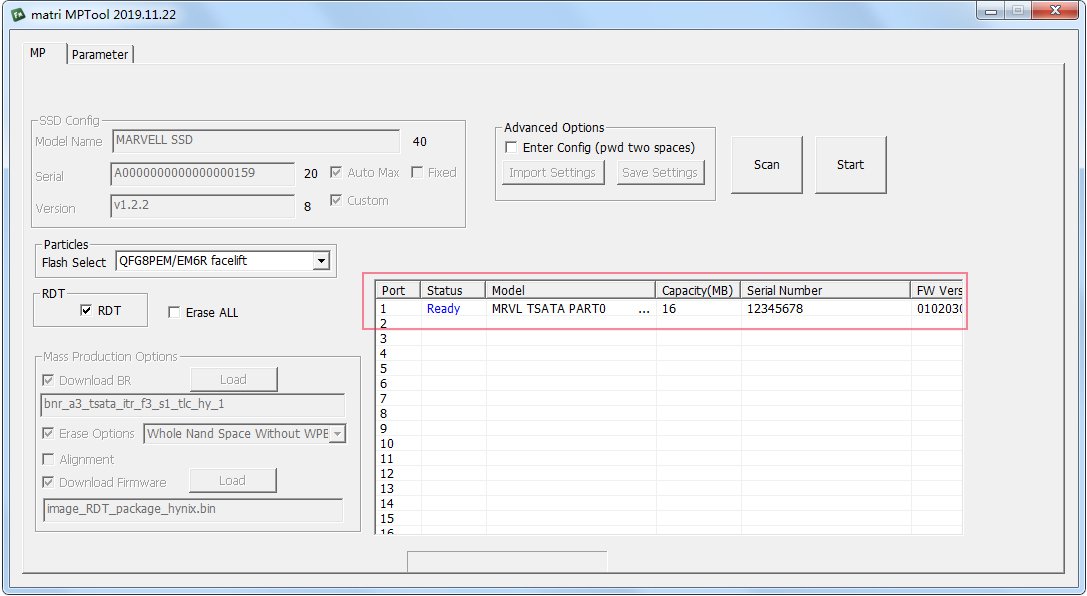Viewport: 1087px width, 596px height.
Task: Click the Port column header
Action: point(398,290)
